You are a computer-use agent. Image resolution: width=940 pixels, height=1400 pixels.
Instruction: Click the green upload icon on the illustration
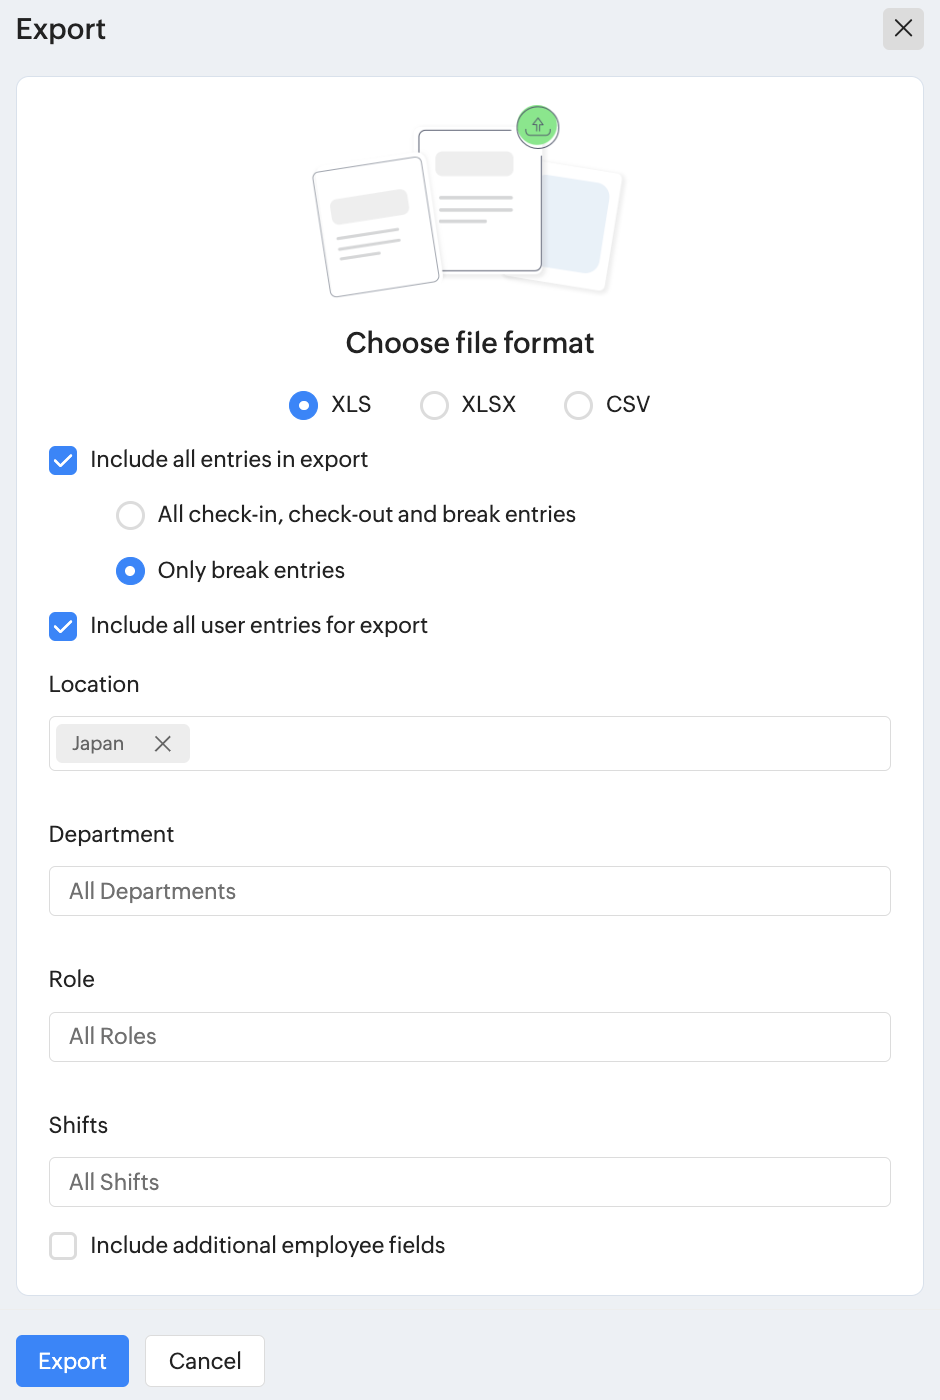pyautogui.click(x=538, y=126)
